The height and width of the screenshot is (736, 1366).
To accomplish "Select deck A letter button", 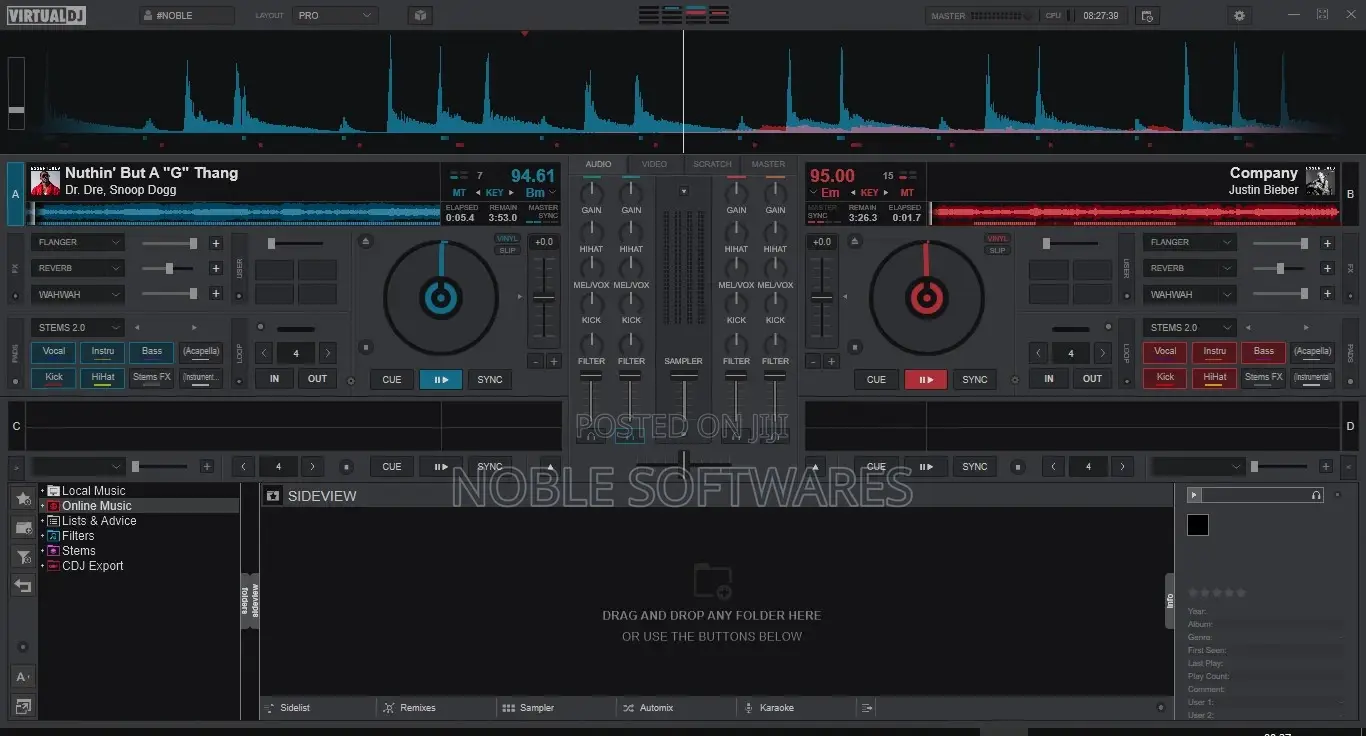I will (x=15, y=194).
